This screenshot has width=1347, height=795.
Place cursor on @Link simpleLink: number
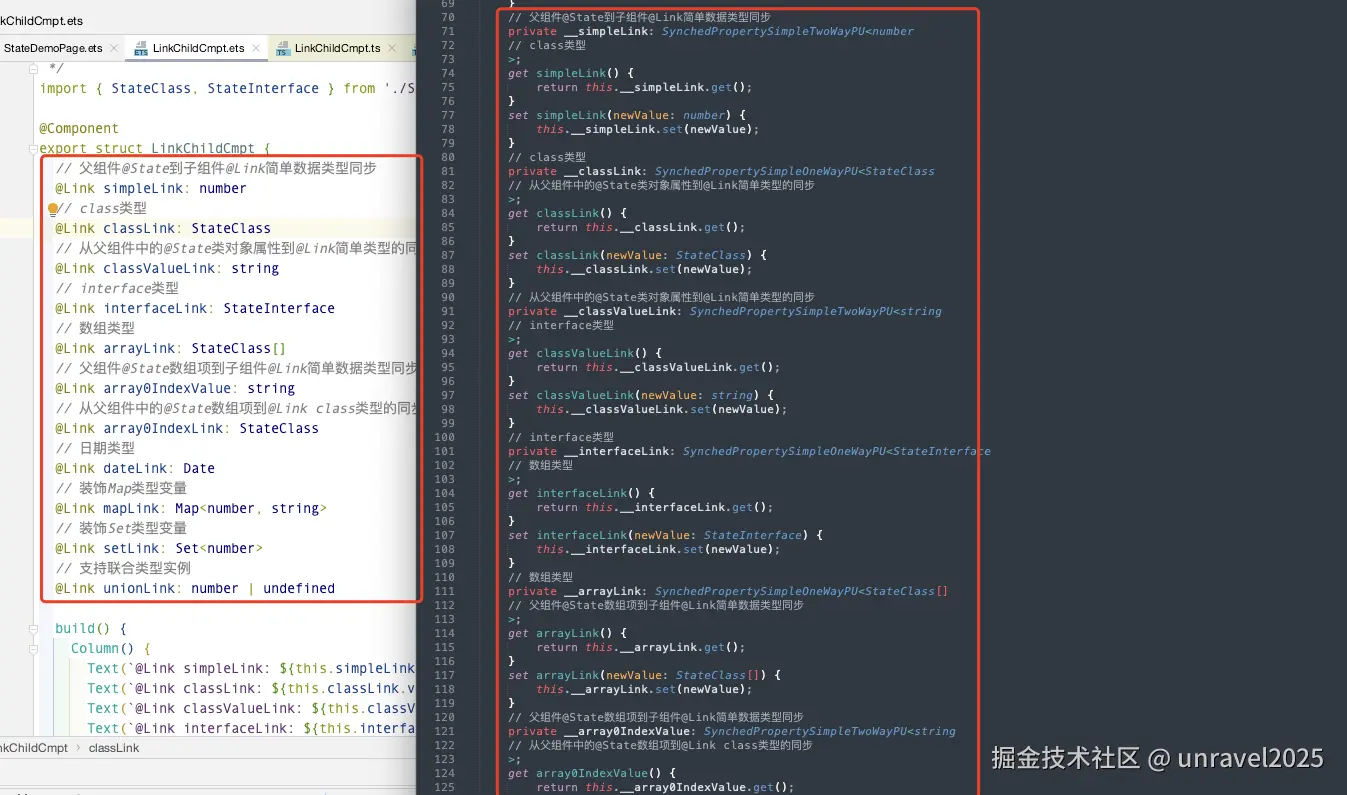(151, 188)
